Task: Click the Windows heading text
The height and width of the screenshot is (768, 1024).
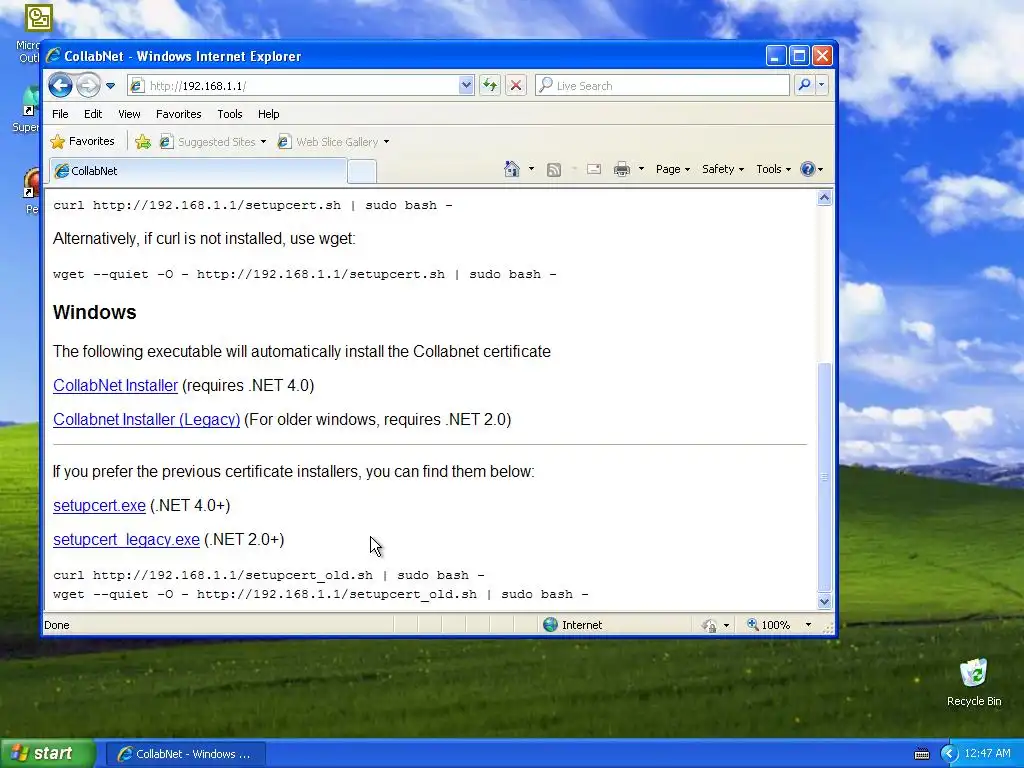Action: tap(95, 312)
